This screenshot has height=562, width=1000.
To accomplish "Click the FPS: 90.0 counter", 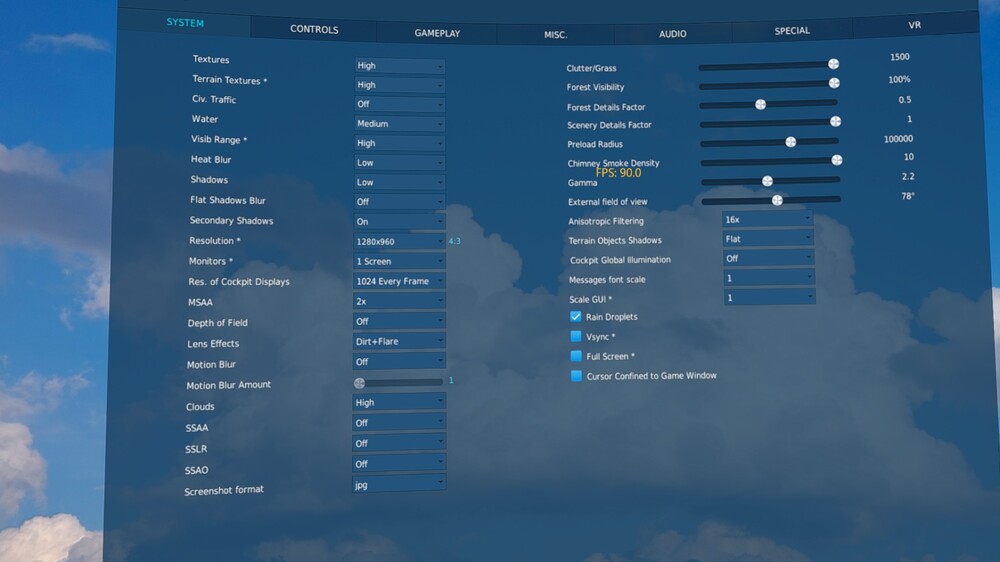I will pyautogui.click(x=619, y=173).
